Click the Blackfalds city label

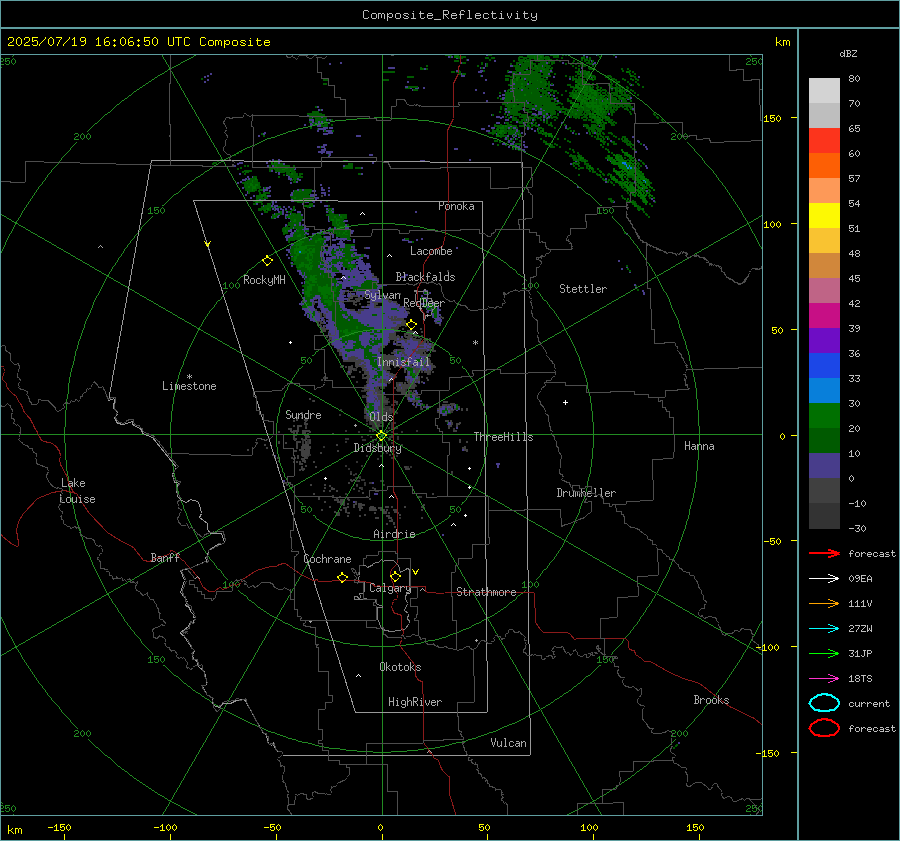point(425,277)
